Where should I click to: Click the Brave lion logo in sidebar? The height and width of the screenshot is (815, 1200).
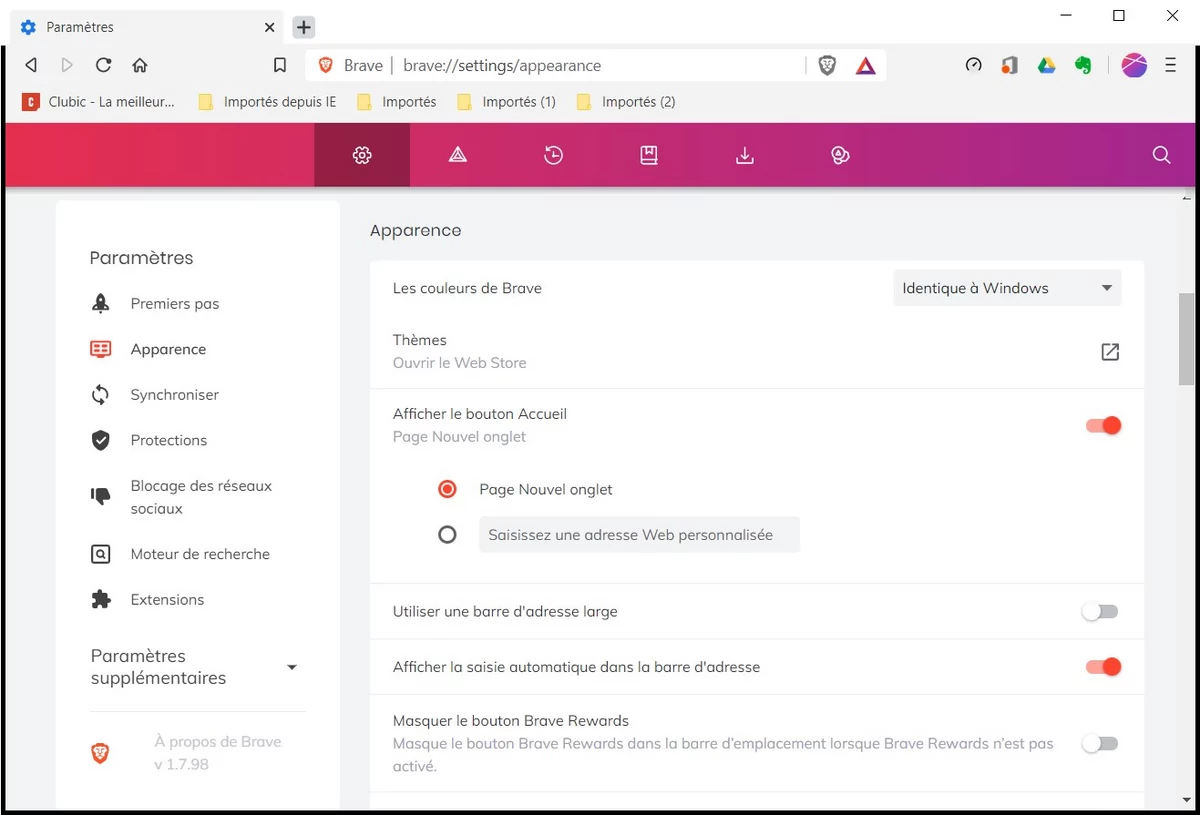click(x=101, y=753)
